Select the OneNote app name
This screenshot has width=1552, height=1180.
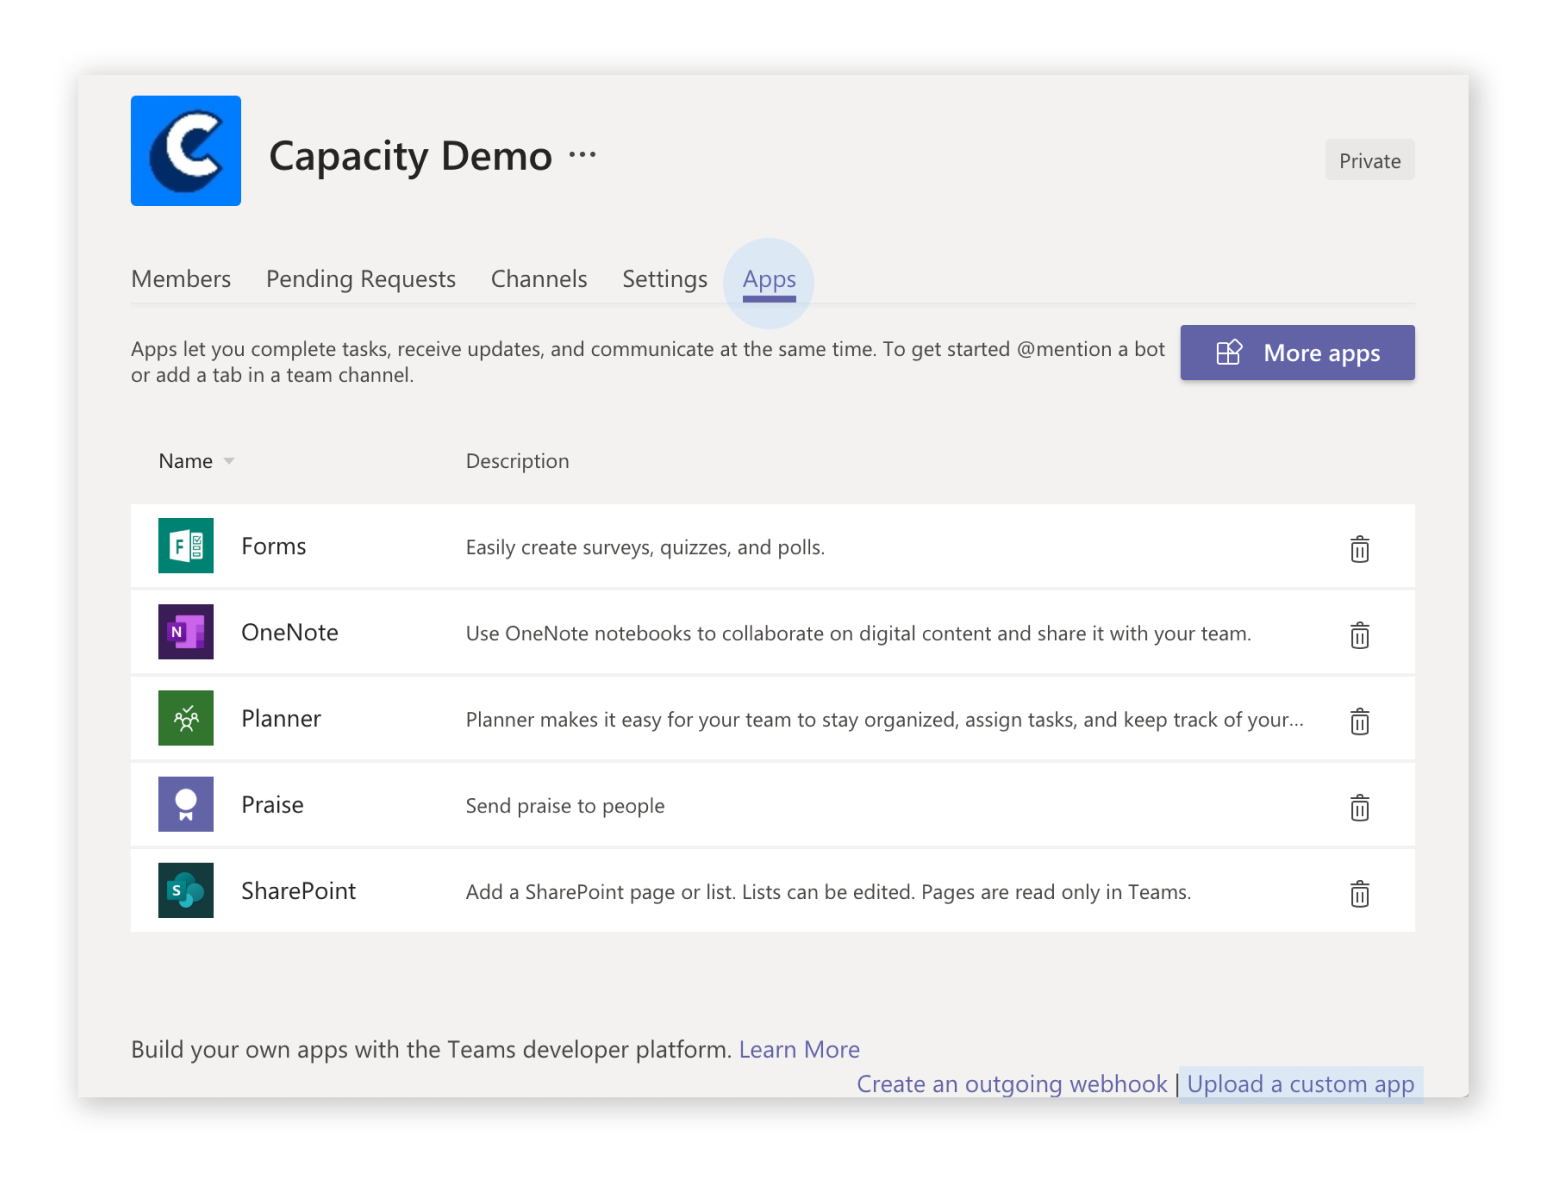[290, 632]
